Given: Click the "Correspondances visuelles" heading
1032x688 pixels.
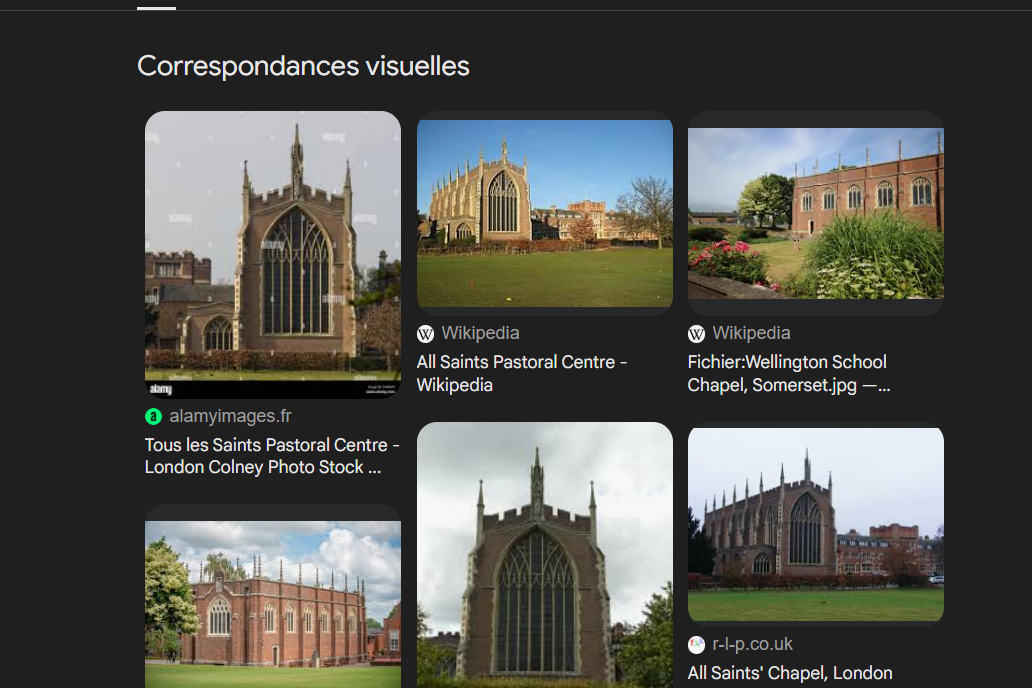Looking at the screenshot, I should pyautogui.click(x=303, y=66).
